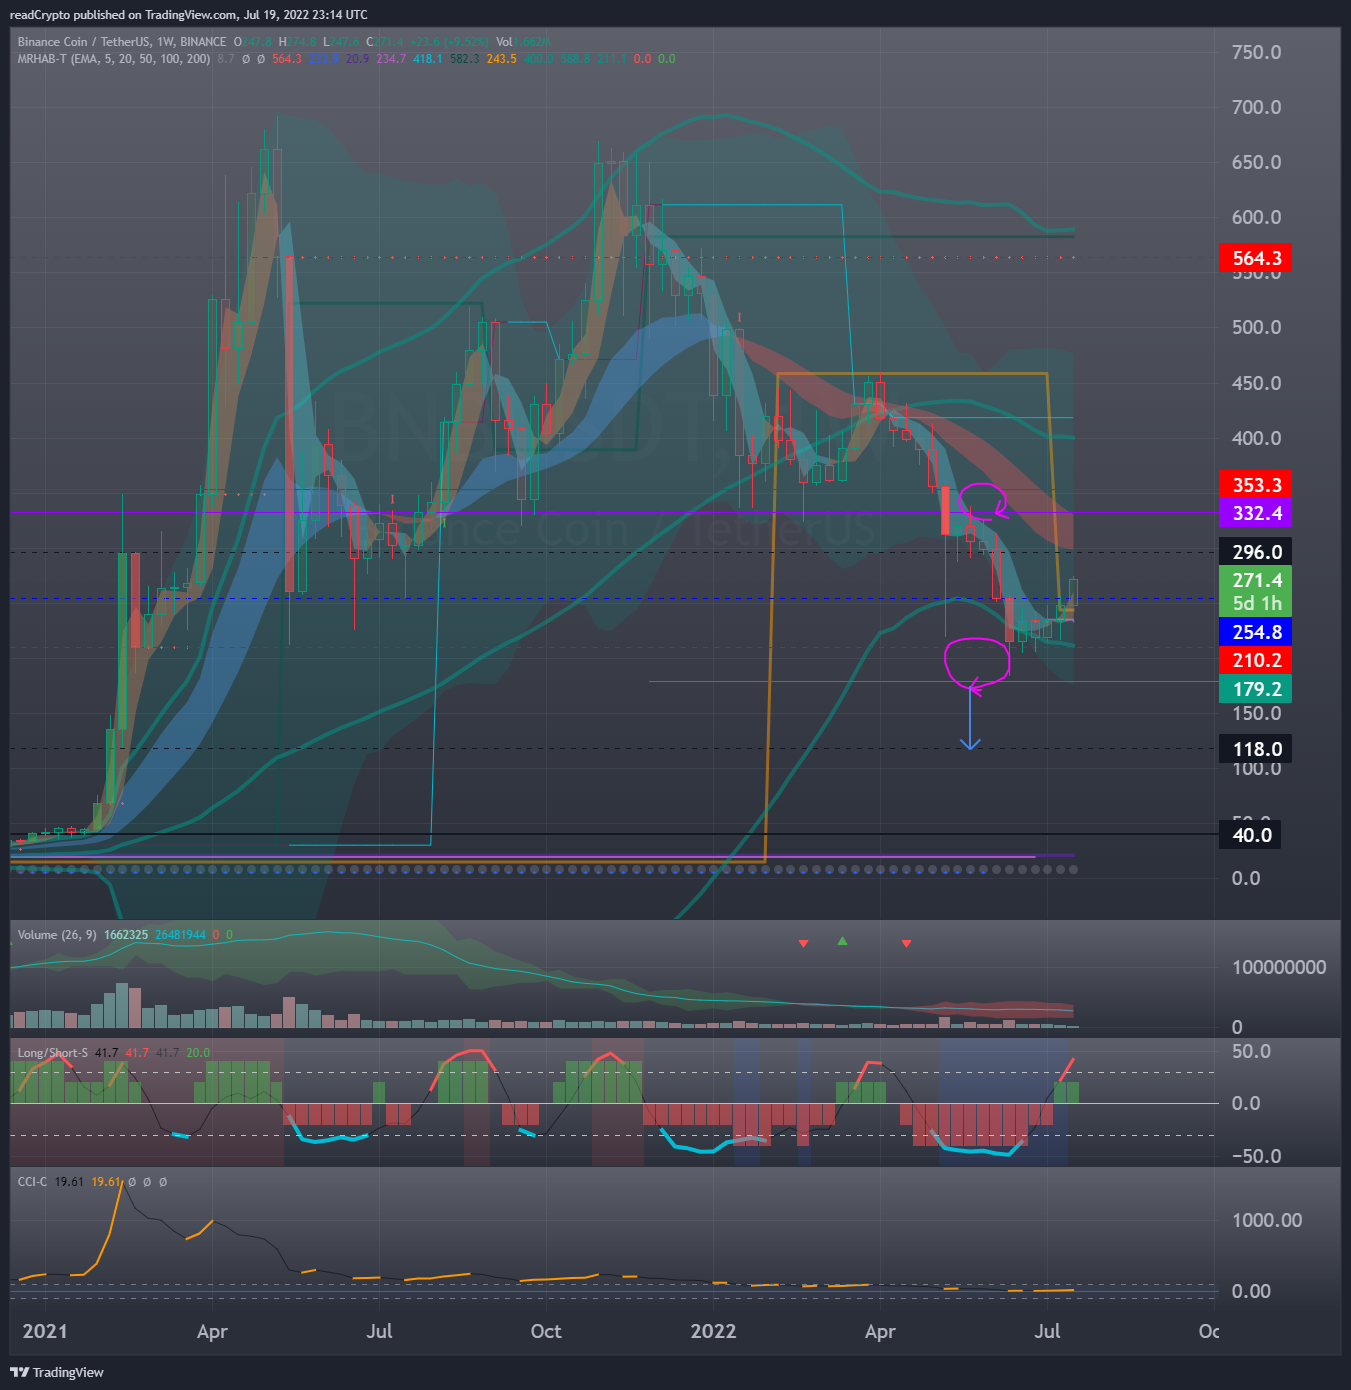Click the 400.0 price axis value
1351x1390 pixels.
[1256, 438]
